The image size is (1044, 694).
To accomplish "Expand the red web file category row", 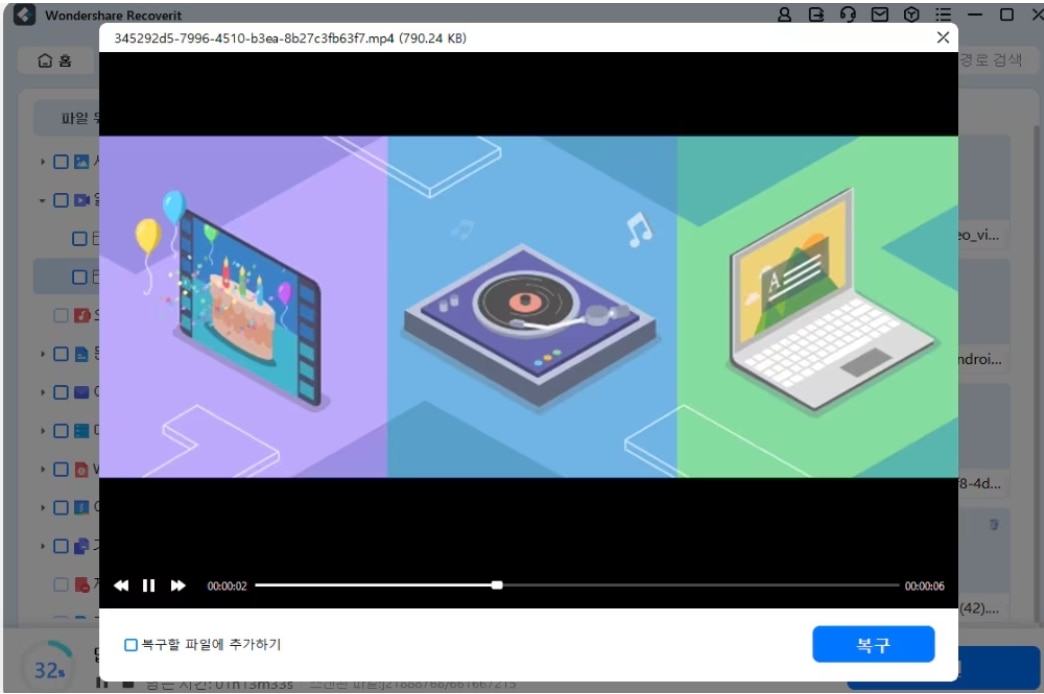I will 43,470.
